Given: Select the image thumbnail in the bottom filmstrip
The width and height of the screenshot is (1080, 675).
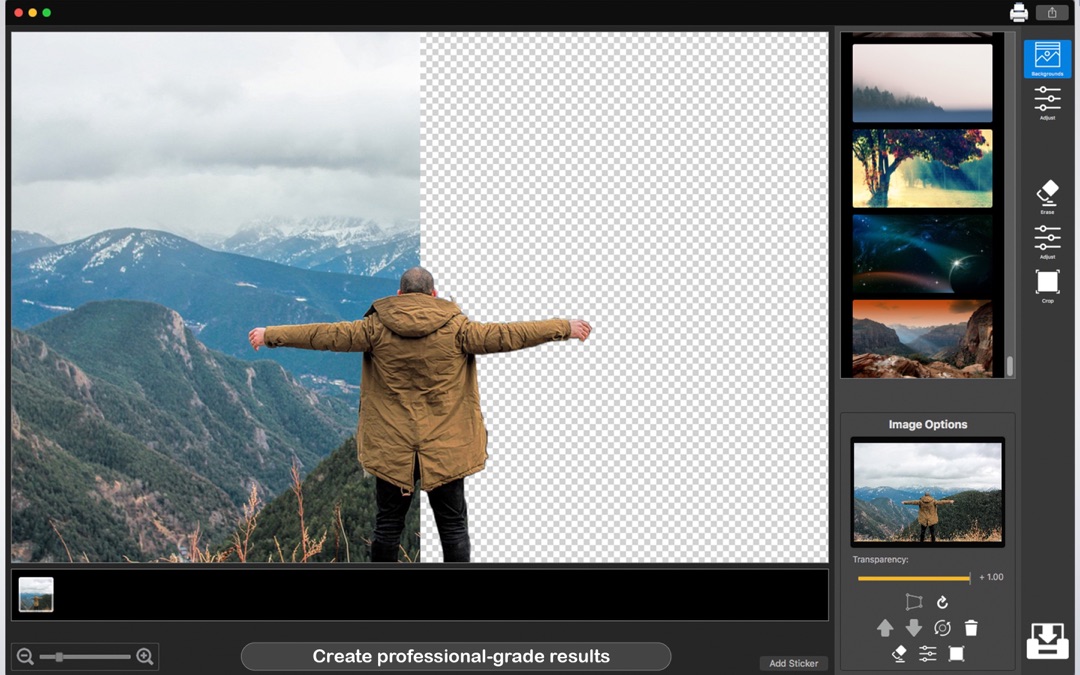Looking at the screenshot, I should [36, 594].
